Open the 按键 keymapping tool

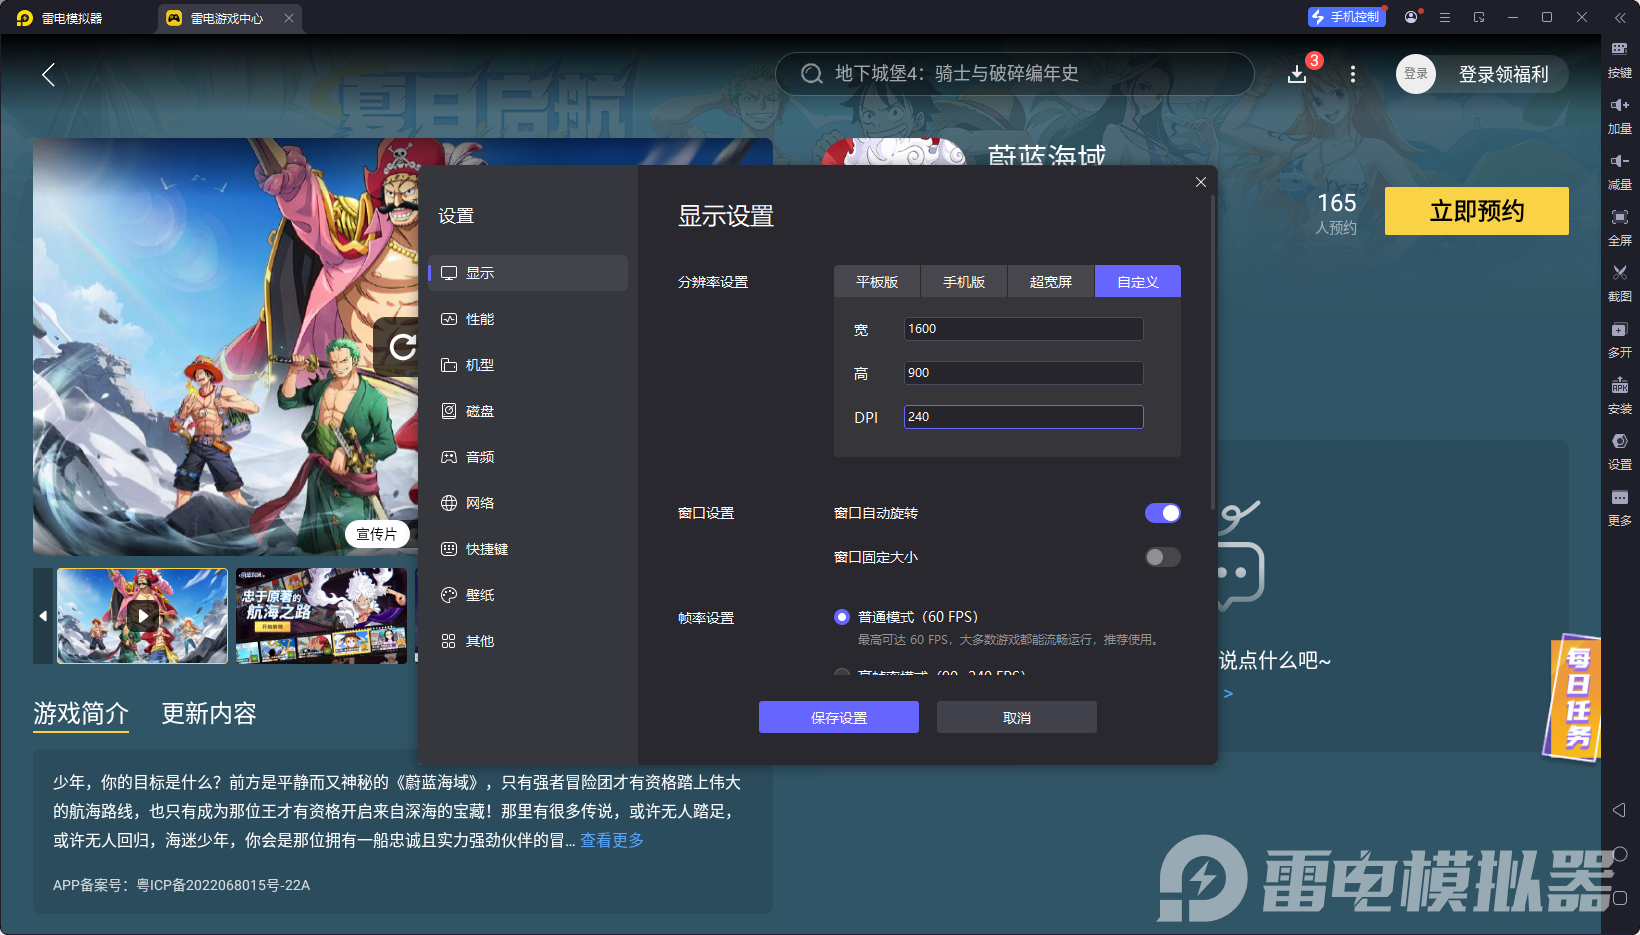click(x=1619, y=59)
